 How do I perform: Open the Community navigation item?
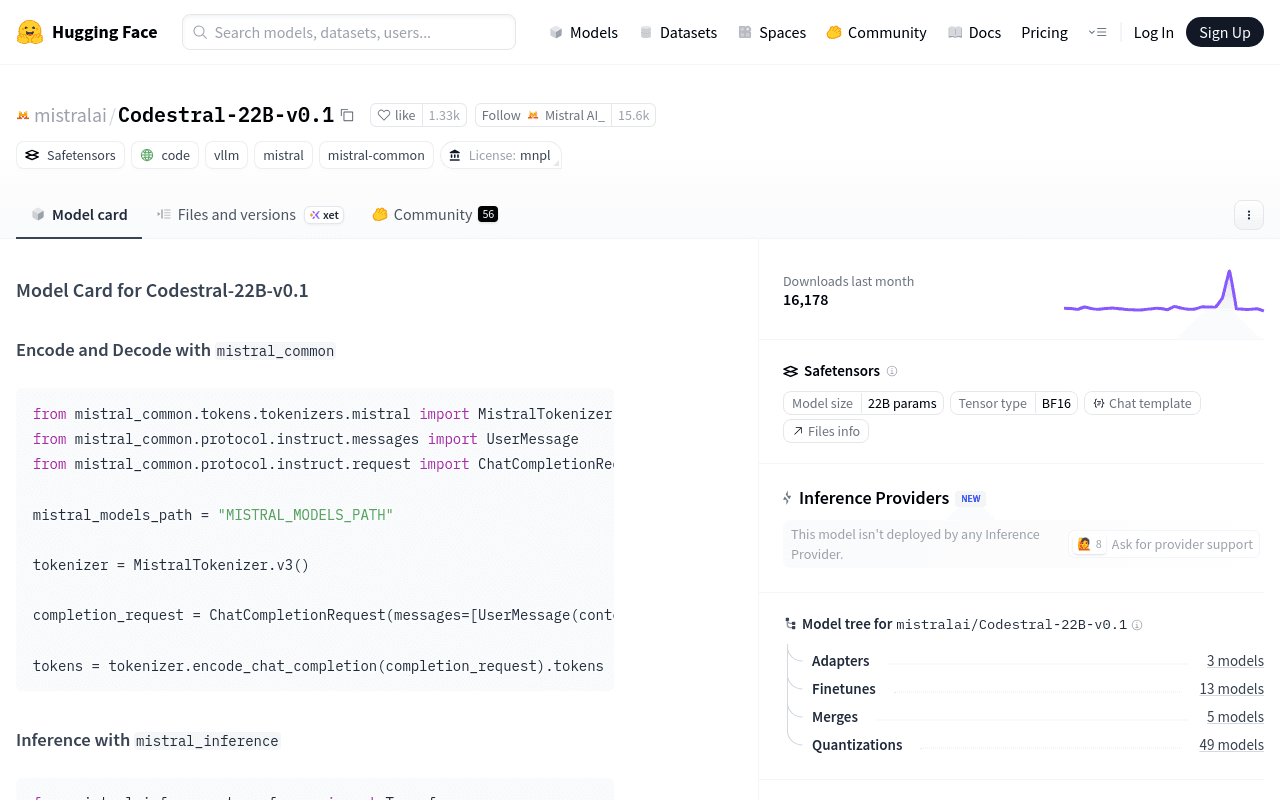(x=877, y=32)
